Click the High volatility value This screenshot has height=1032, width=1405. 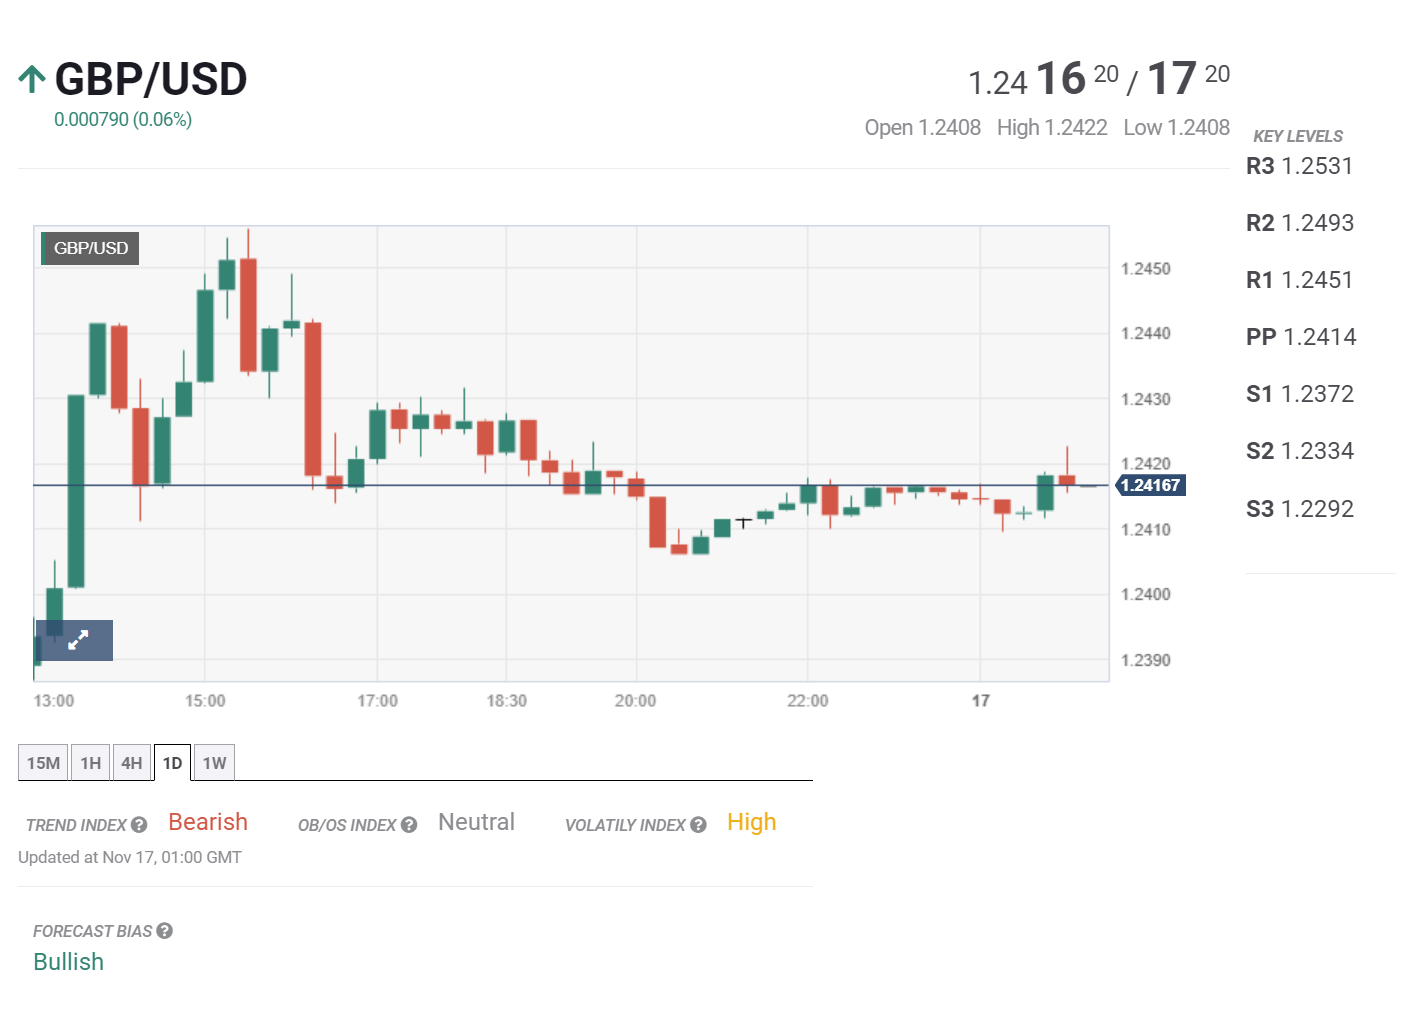(752, 822)
